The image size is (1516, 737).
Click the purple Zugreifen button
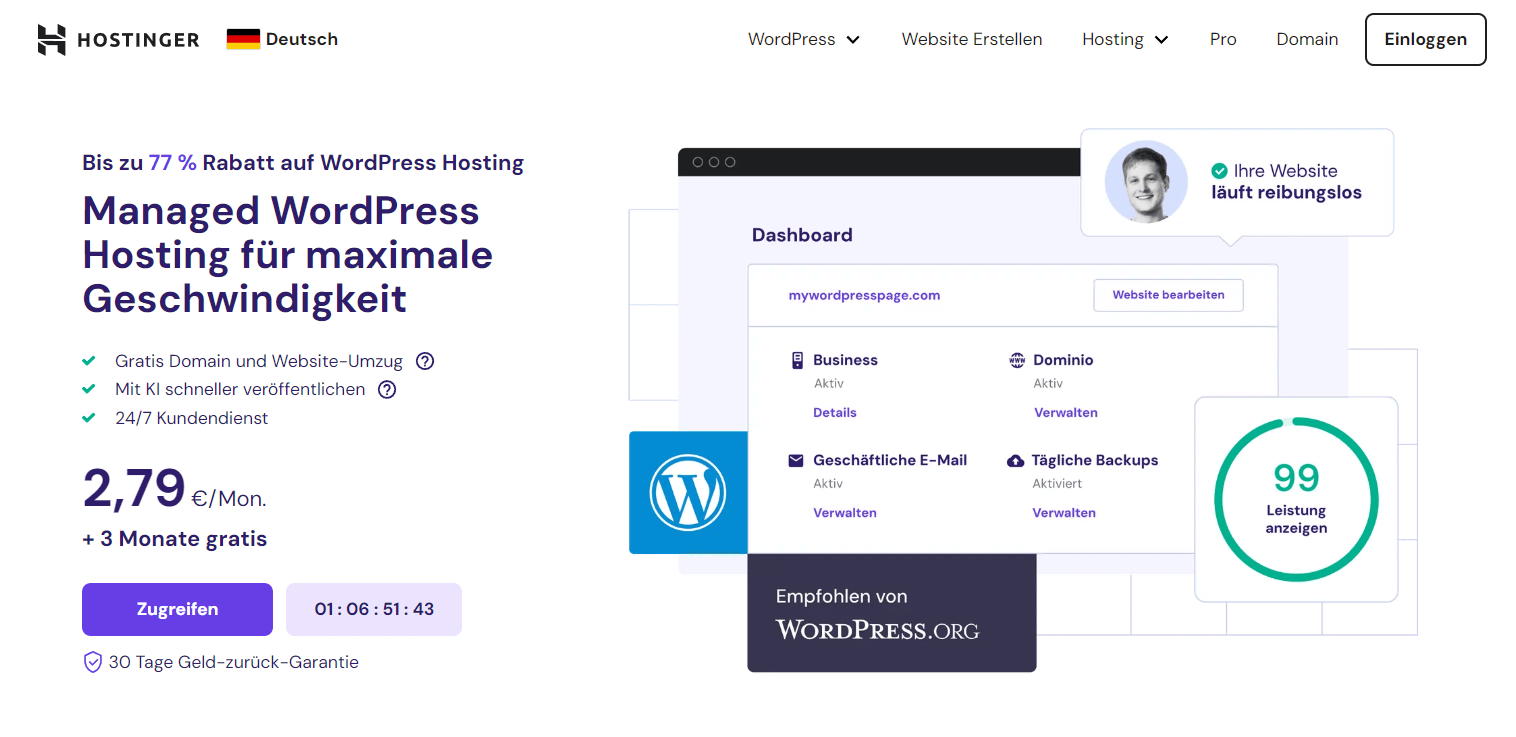[177, 609]
